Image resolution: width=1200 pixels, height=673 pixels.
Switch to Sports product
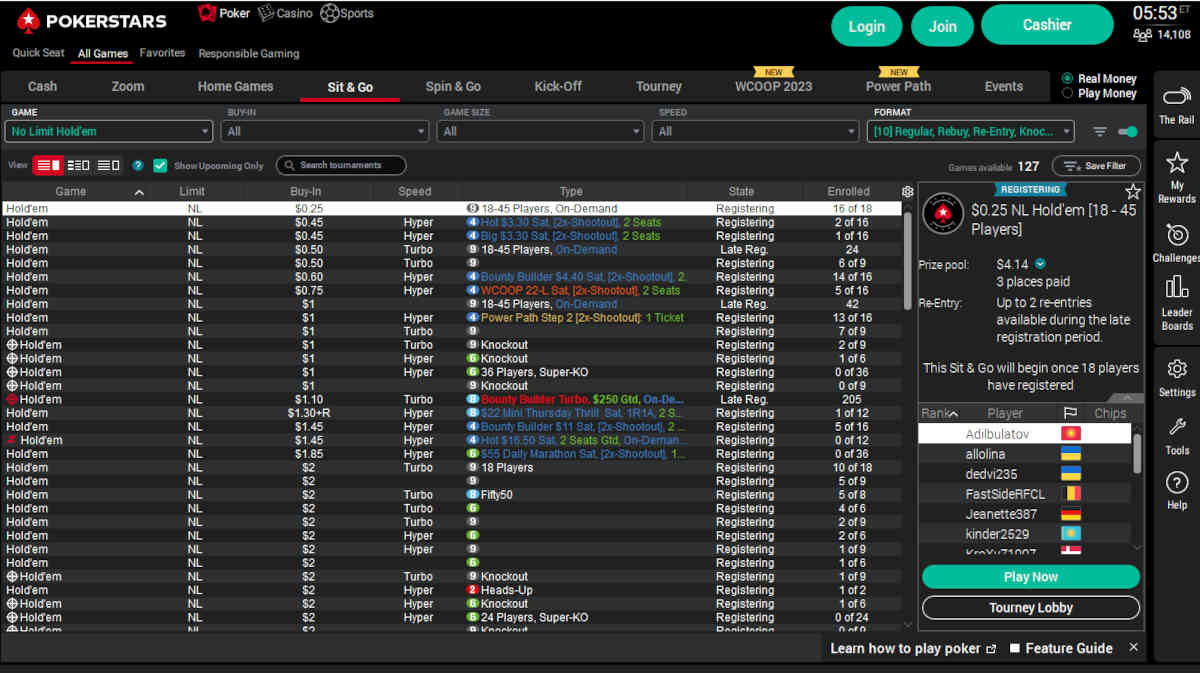[x=346, y=13]
